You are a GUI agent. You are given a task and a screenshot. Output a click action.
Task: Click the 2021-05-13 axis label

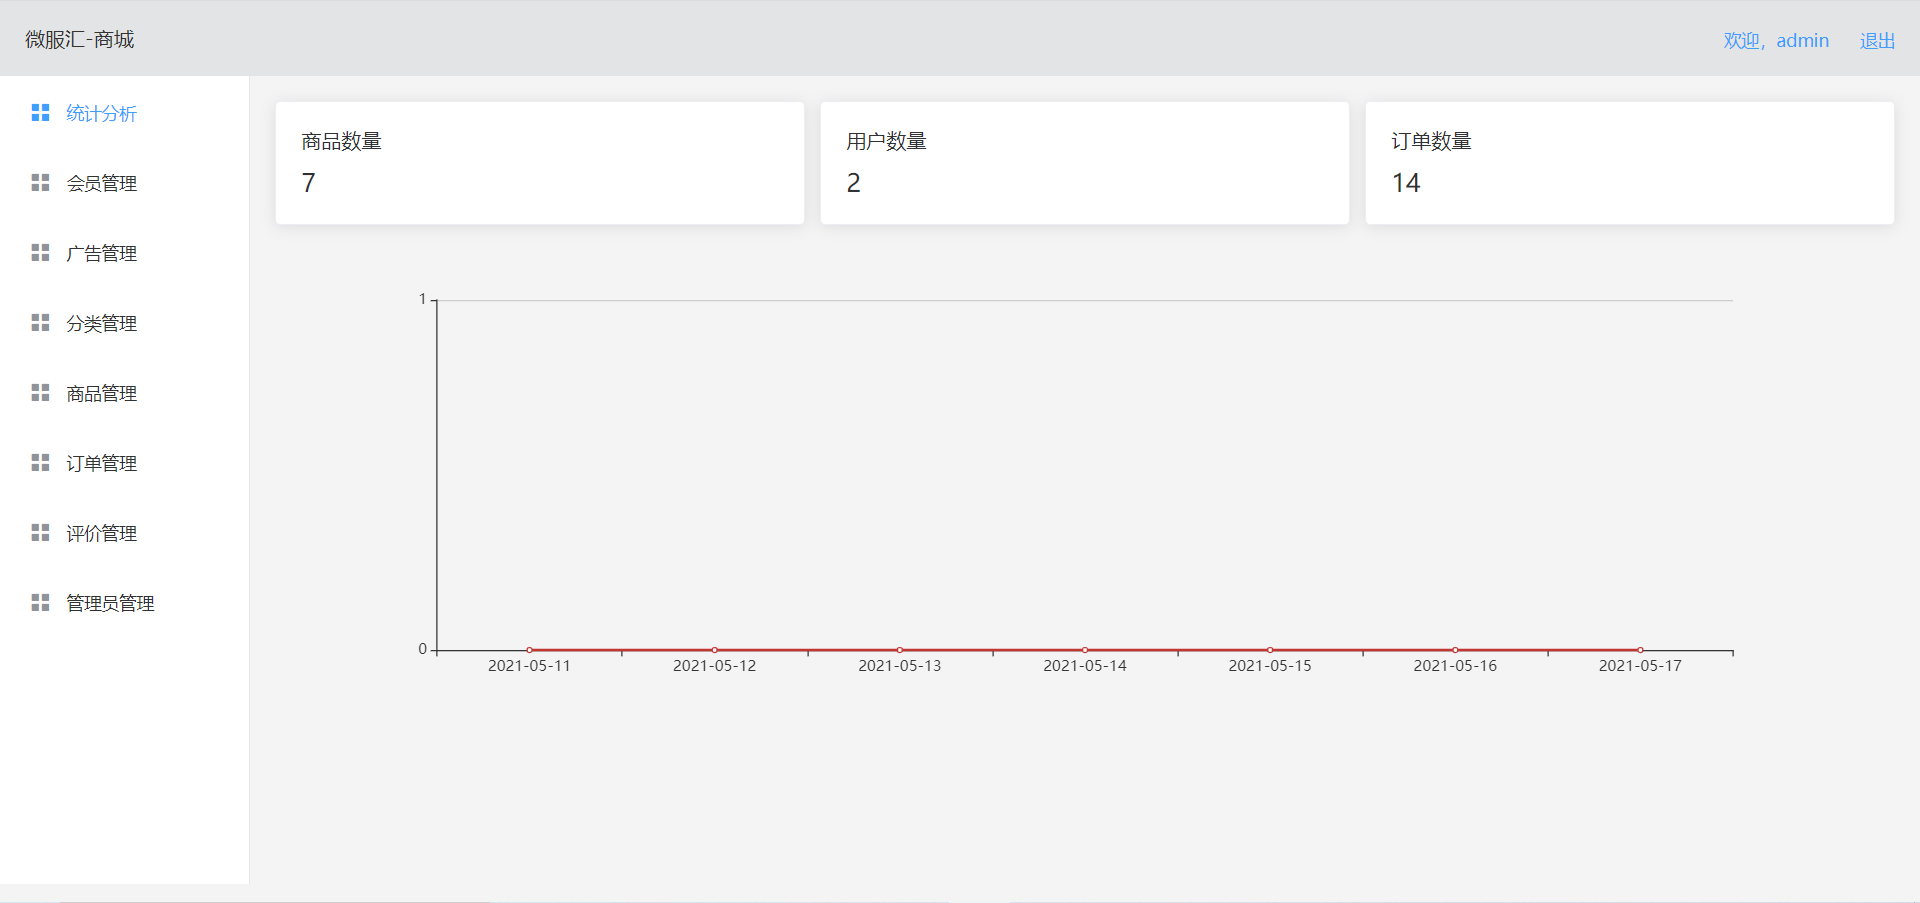pos(900,666)
